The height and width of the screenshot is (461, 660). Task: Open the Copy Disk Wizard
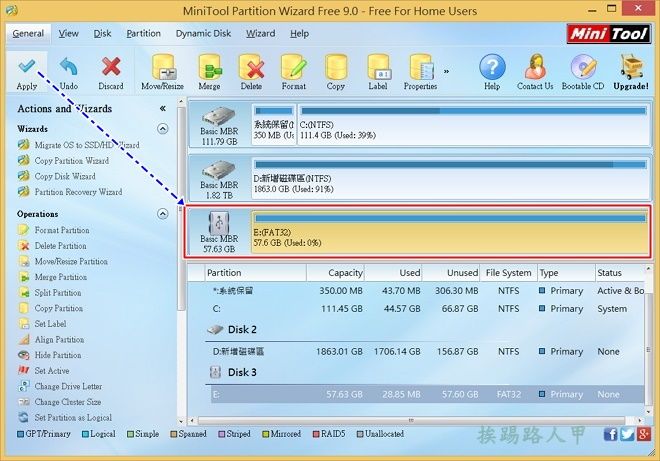coord(57,176)
